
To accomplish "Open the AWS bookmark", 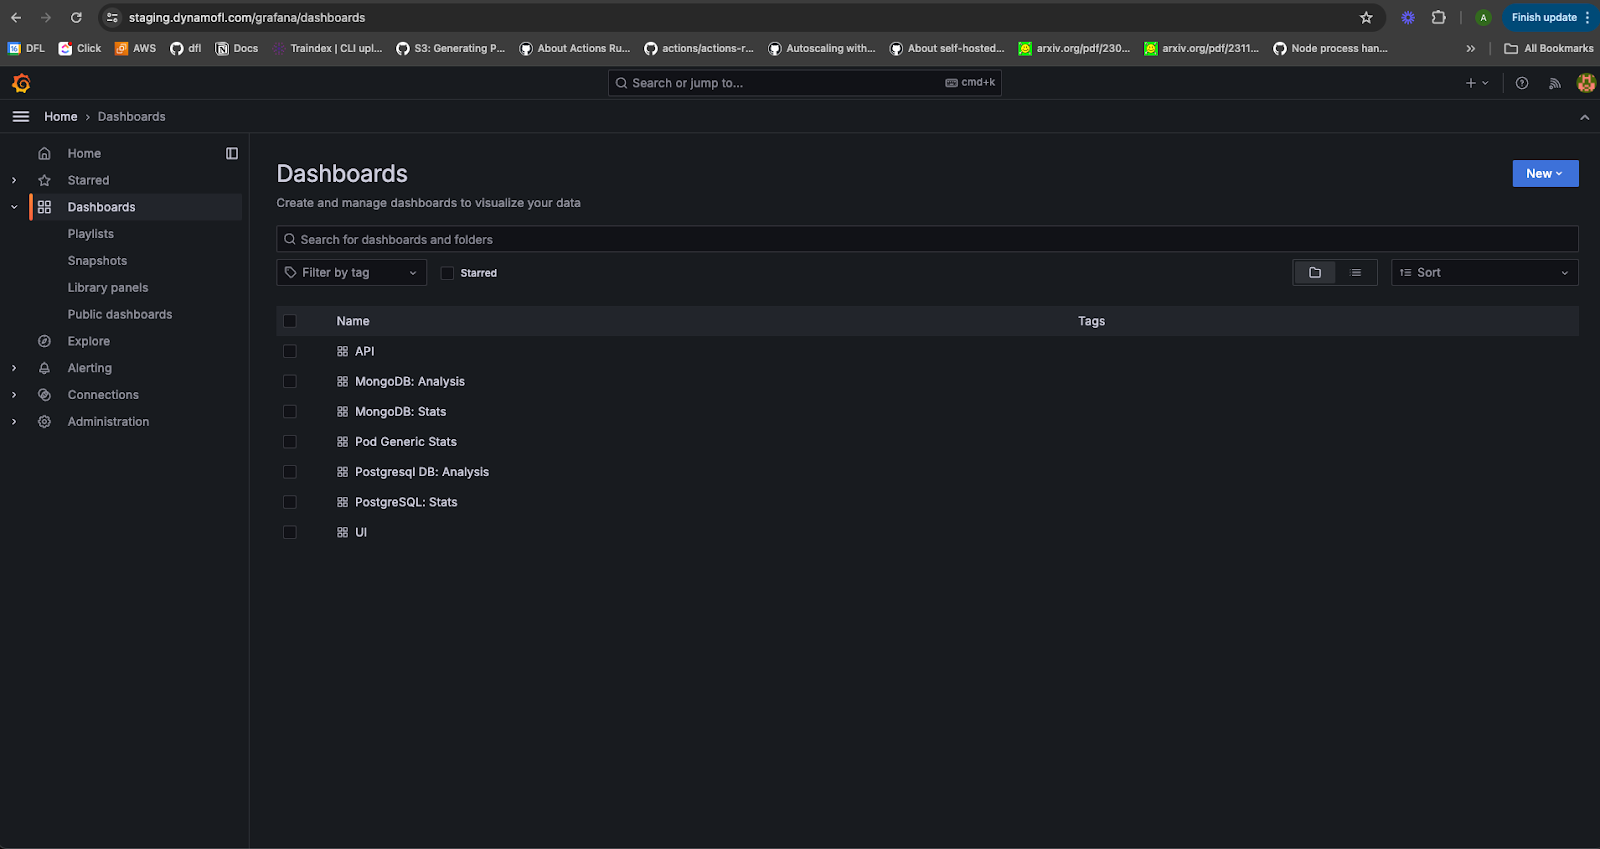I will [136, 48].
